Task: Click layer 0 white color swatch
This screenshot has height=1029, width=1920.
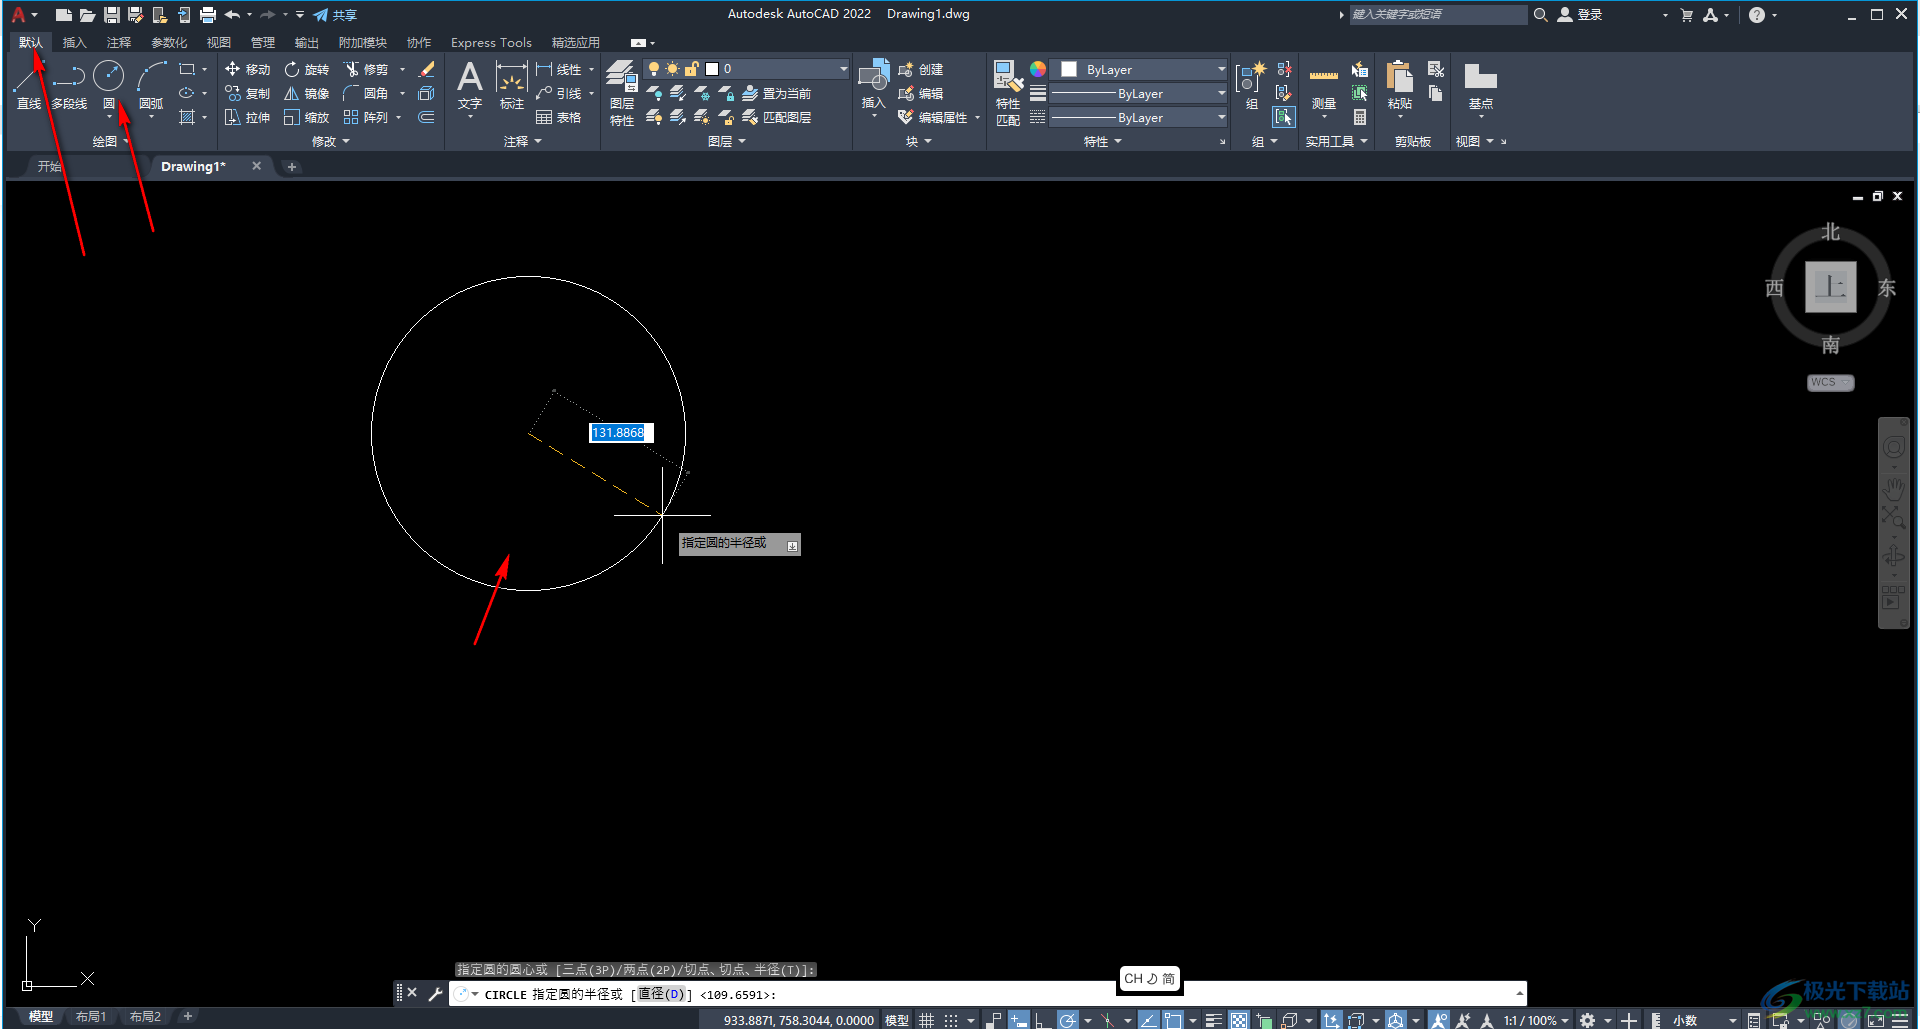Action: pyautogui.click(x=712, y=69)
